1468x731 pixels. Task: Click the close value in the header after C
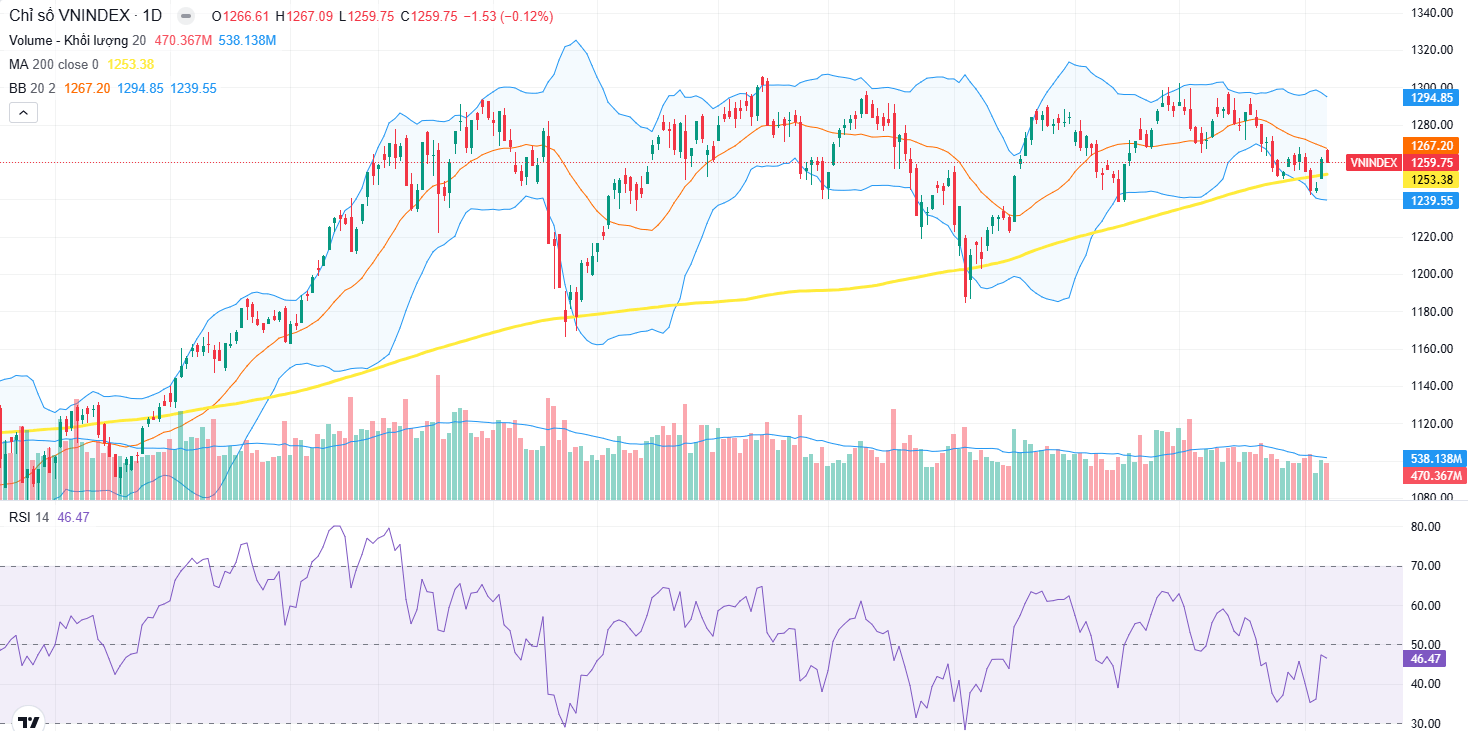click(x=433, y=16)
